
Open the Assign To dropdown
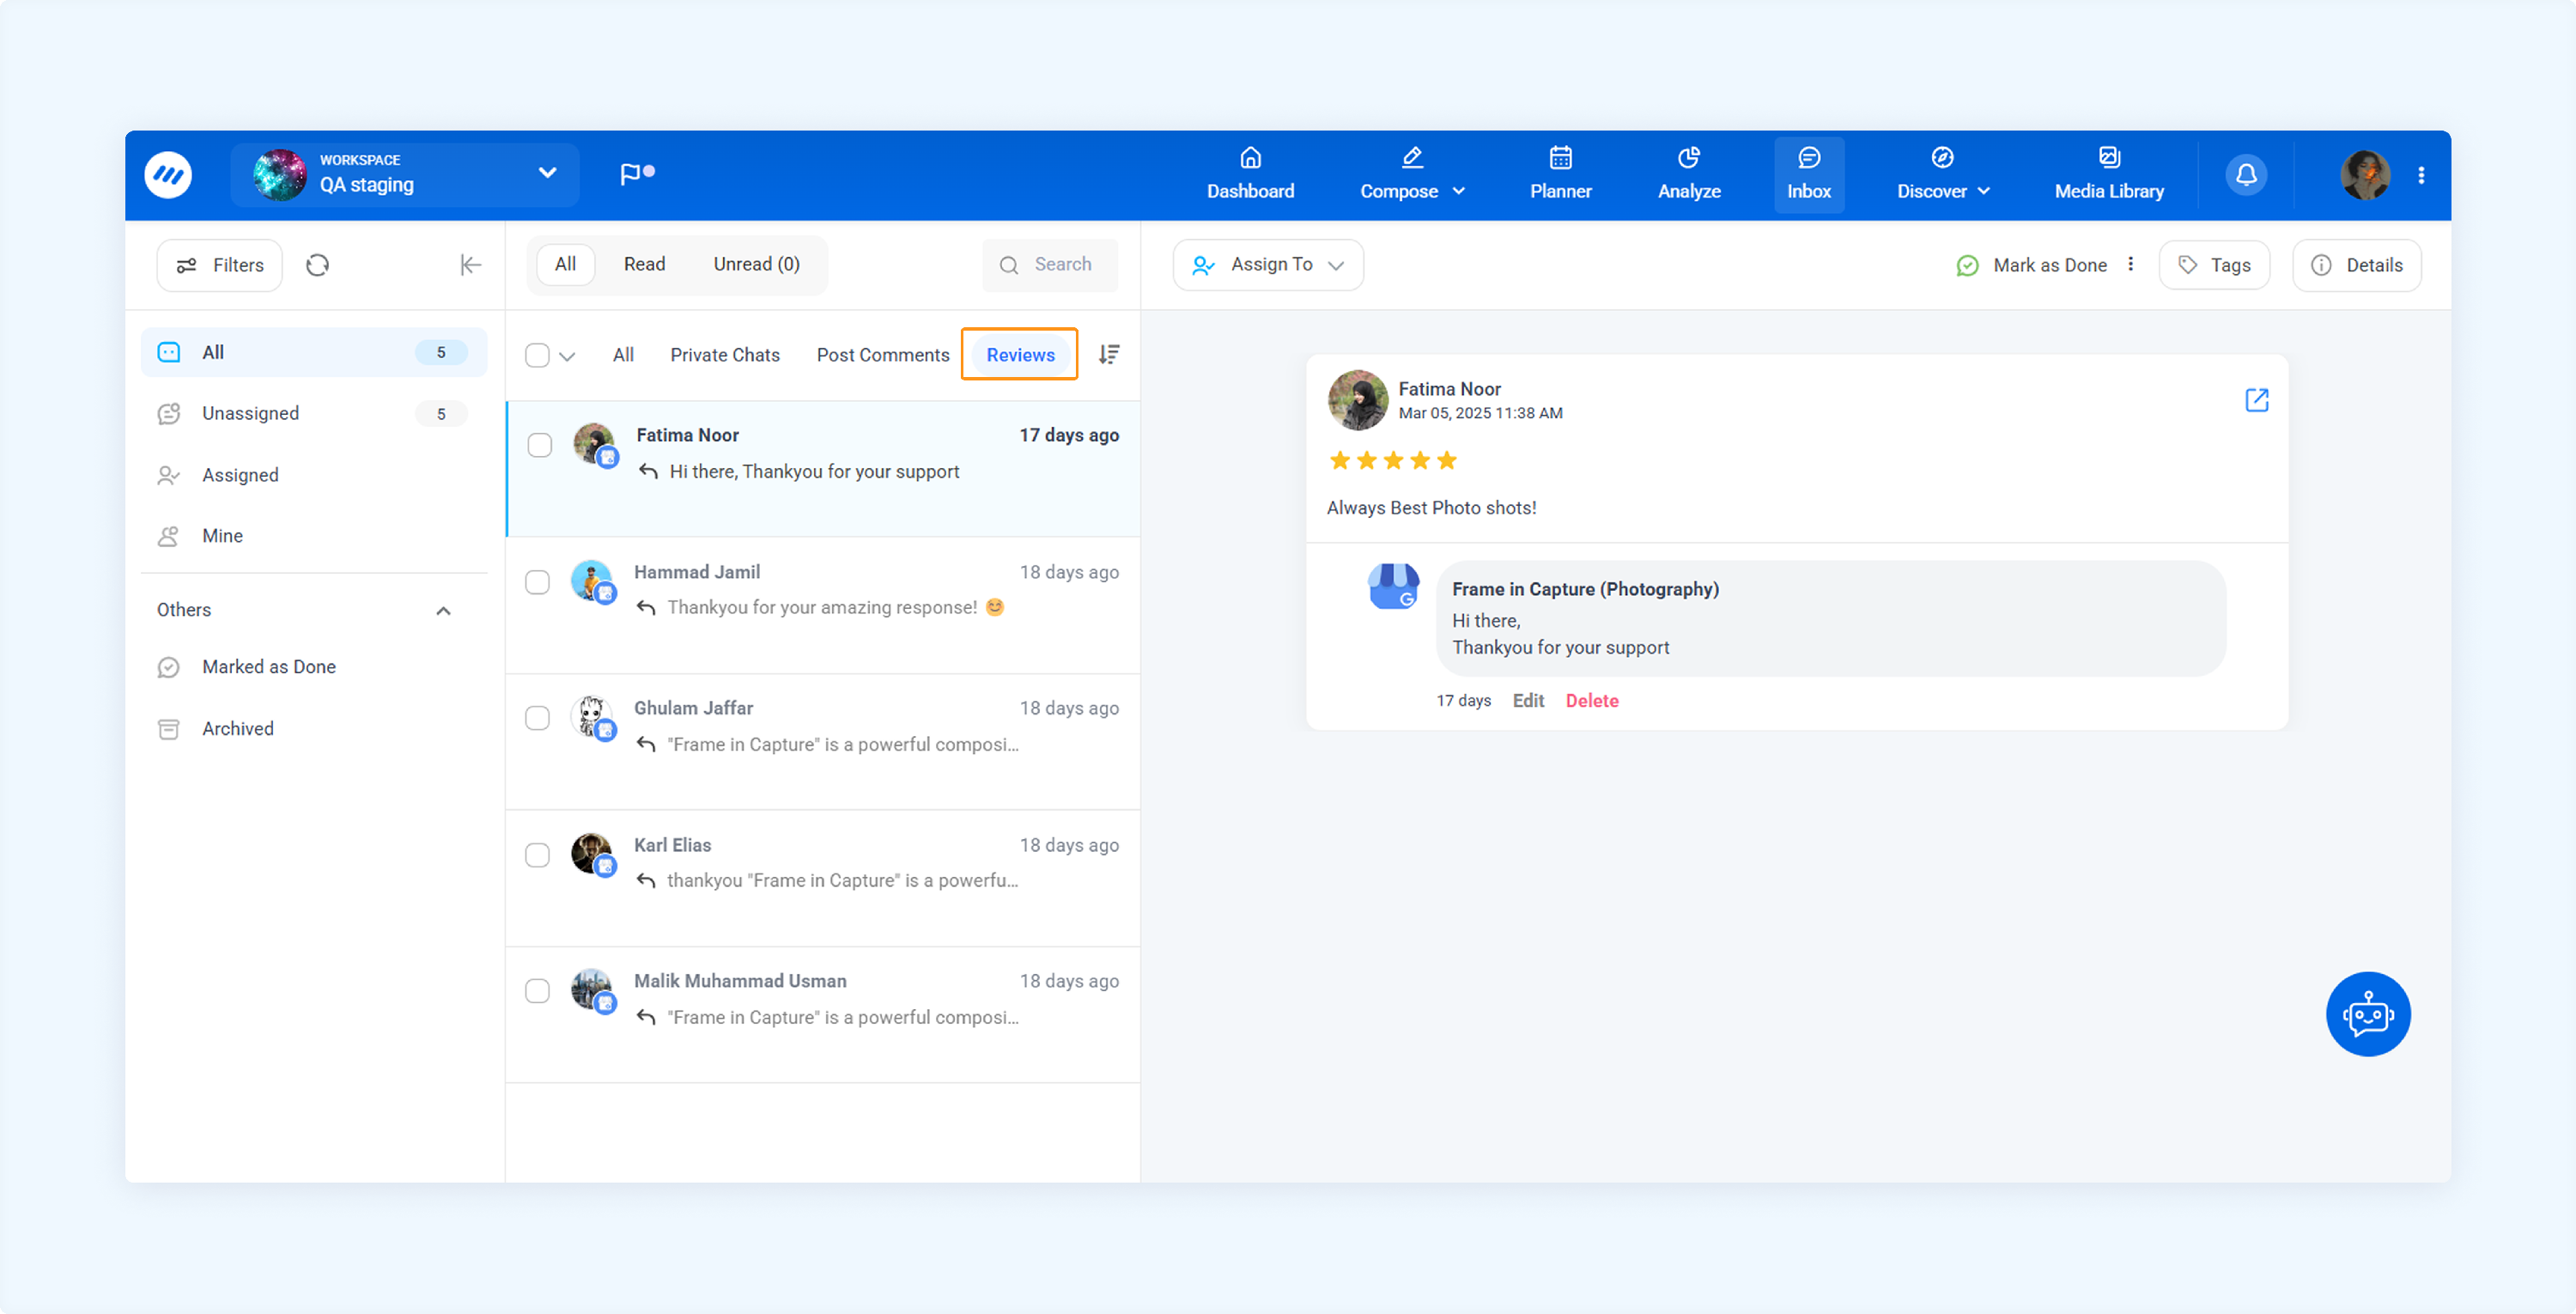tap(1267, 265)
